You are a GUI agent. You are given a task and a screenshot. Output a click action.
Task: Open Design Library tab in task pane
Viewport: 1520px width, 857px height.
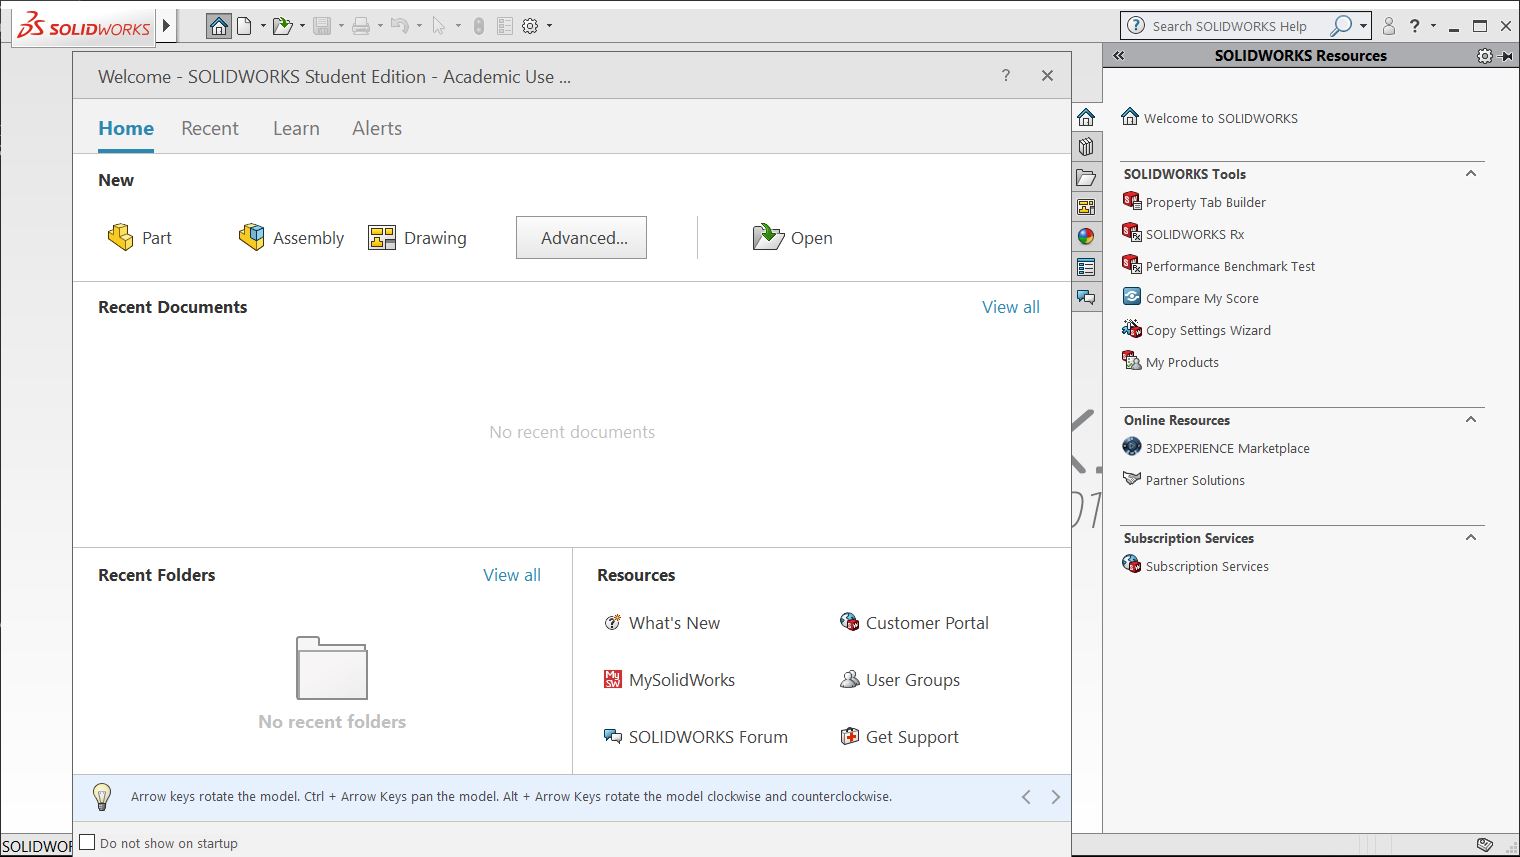point(1086,147)
